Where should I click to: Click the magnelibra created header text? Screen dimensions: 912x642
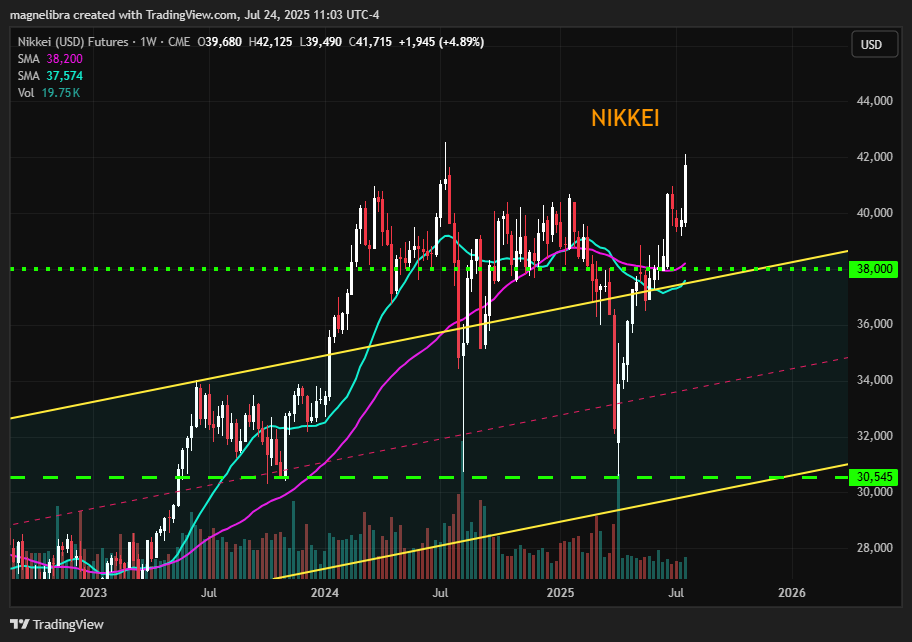click(195, 15)
